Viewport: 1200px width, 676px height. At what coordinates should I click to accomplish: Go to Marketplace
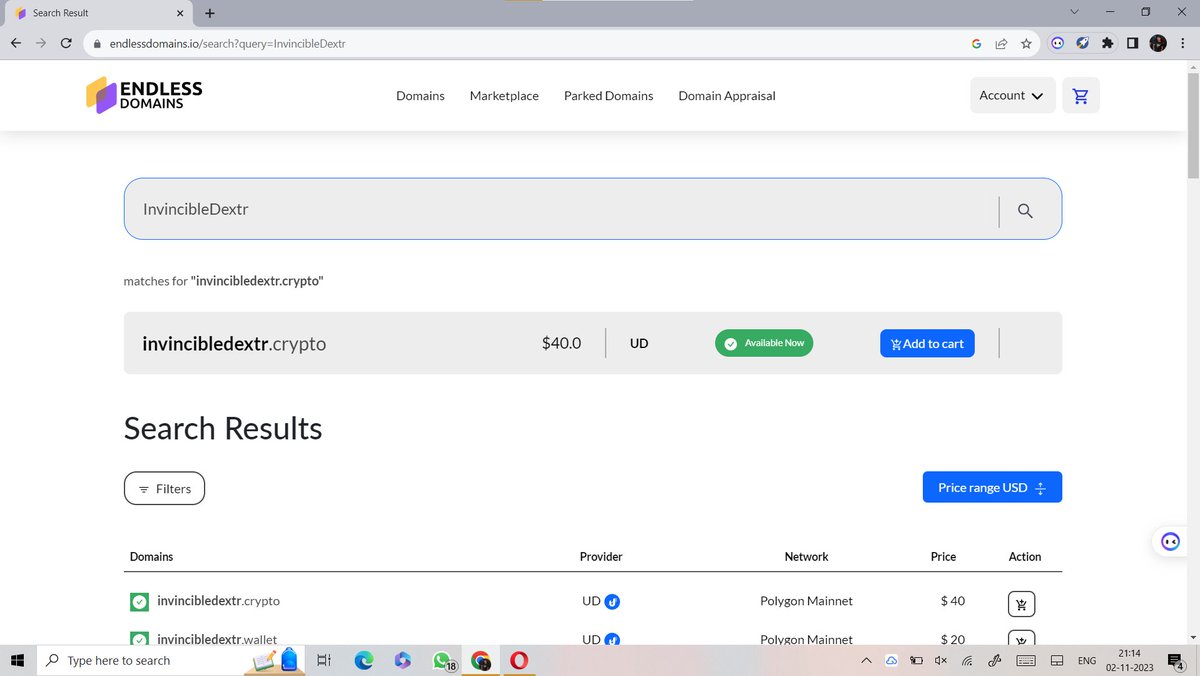pyautogui.click(x=504, y=96)
